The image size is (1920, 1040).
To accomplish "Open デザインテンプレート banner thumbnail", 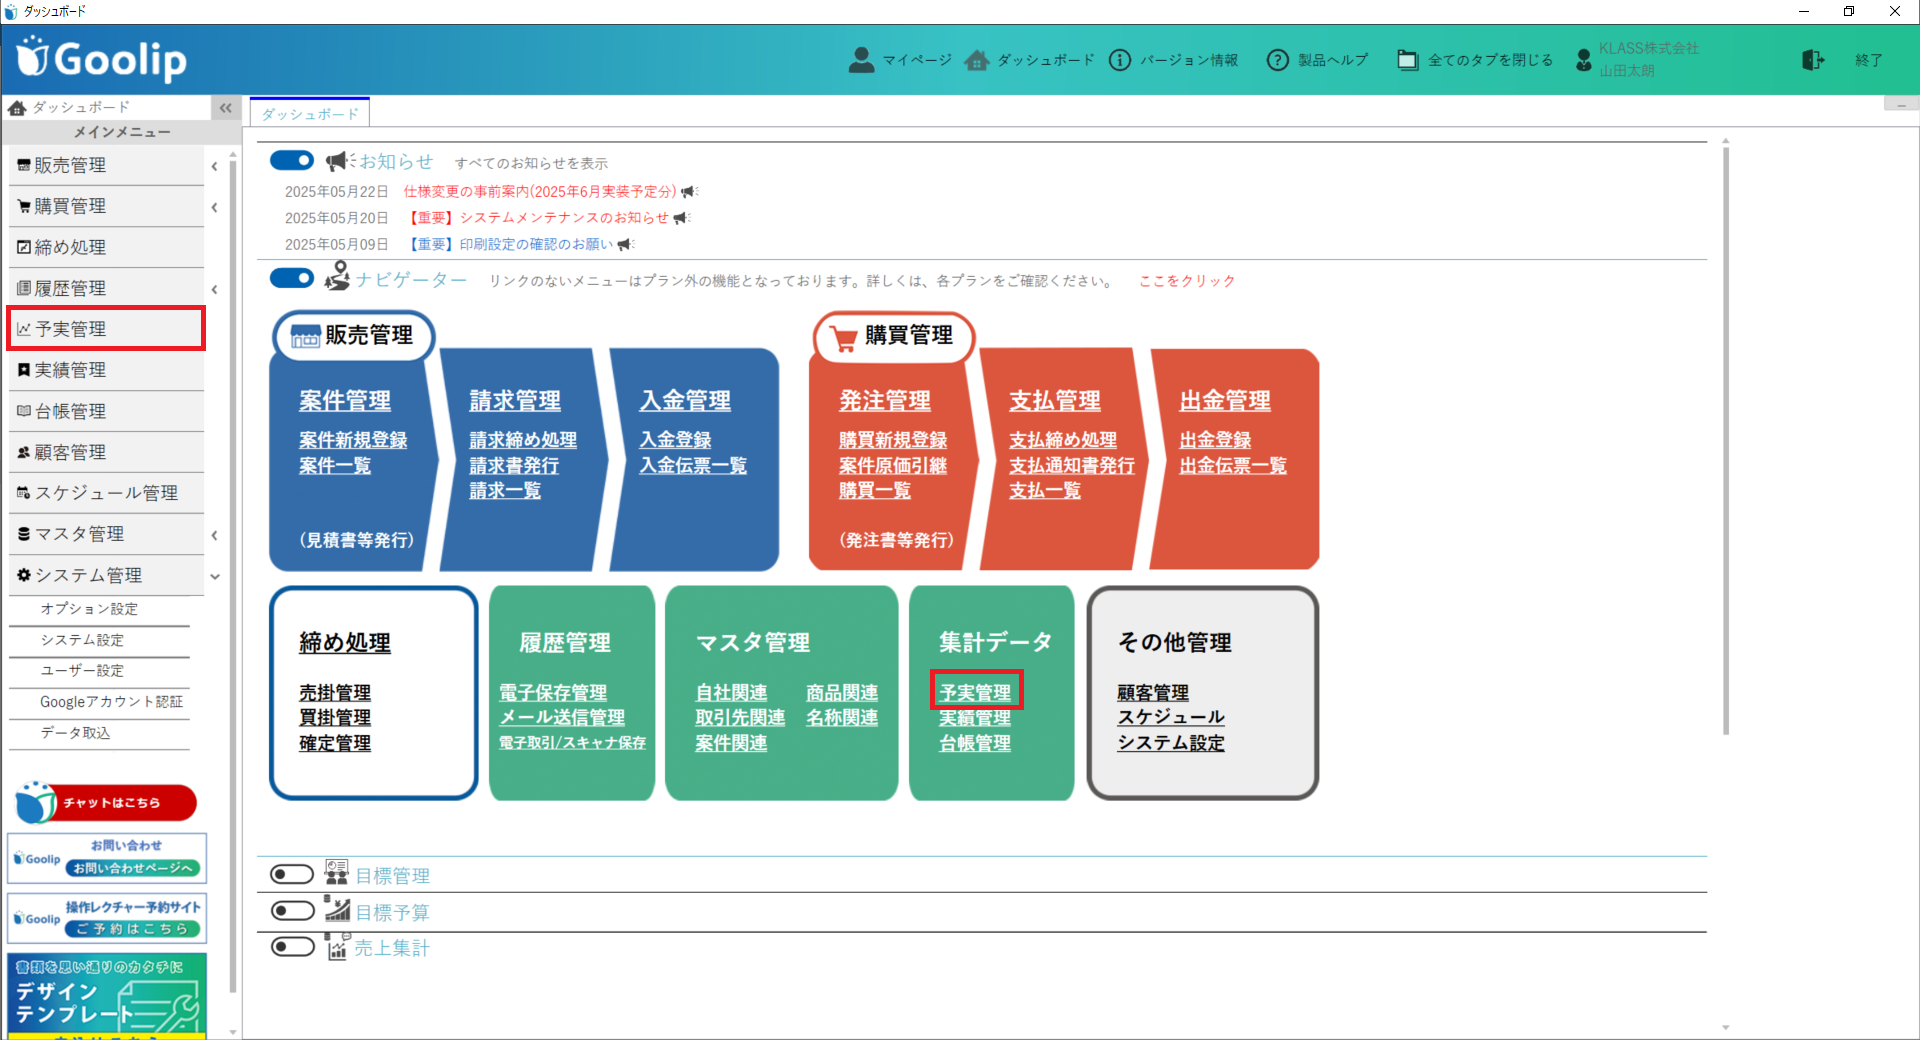I will (x=107, y=996).
